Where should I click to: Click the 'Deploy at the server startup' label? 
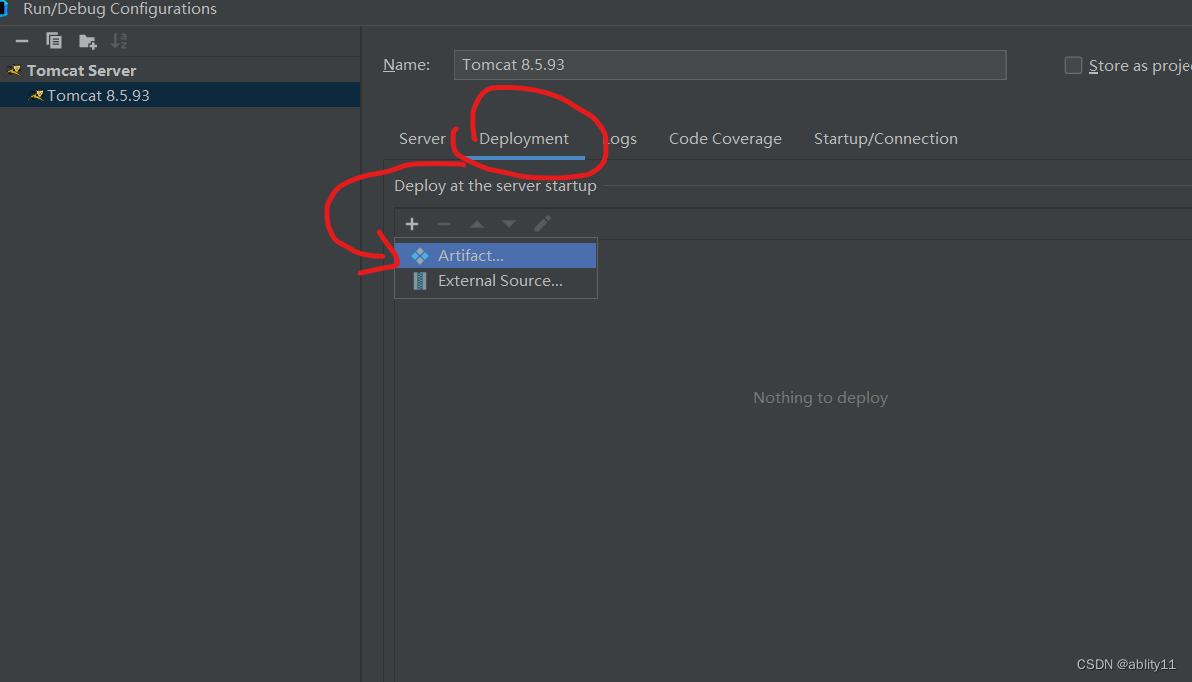pyautogui.click(x=495, y=186)
